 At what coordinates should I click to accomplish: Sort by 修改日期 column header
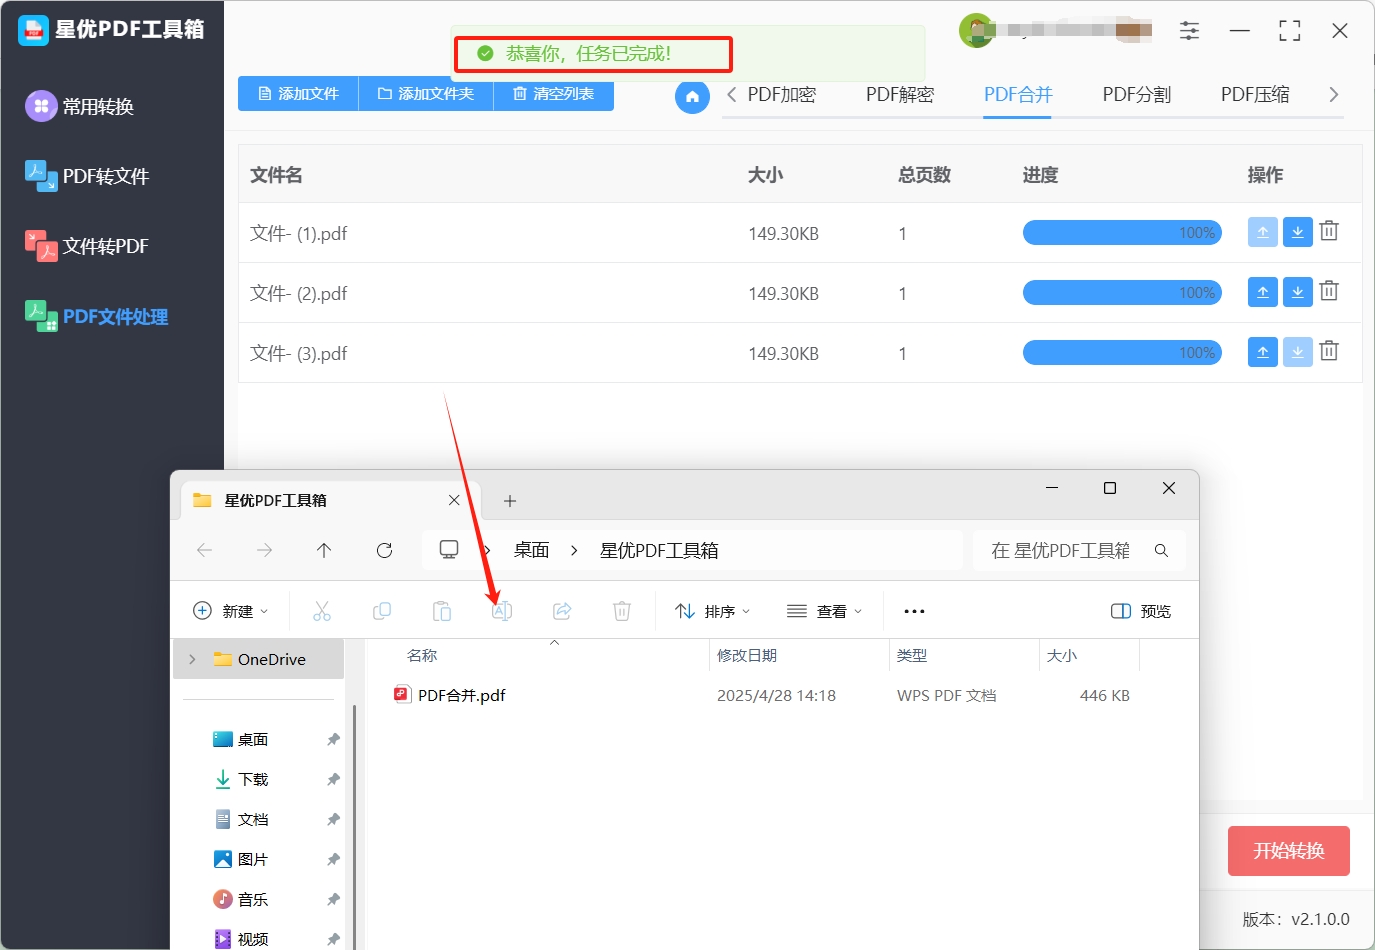pyautogui.click(x=747, y=655)
